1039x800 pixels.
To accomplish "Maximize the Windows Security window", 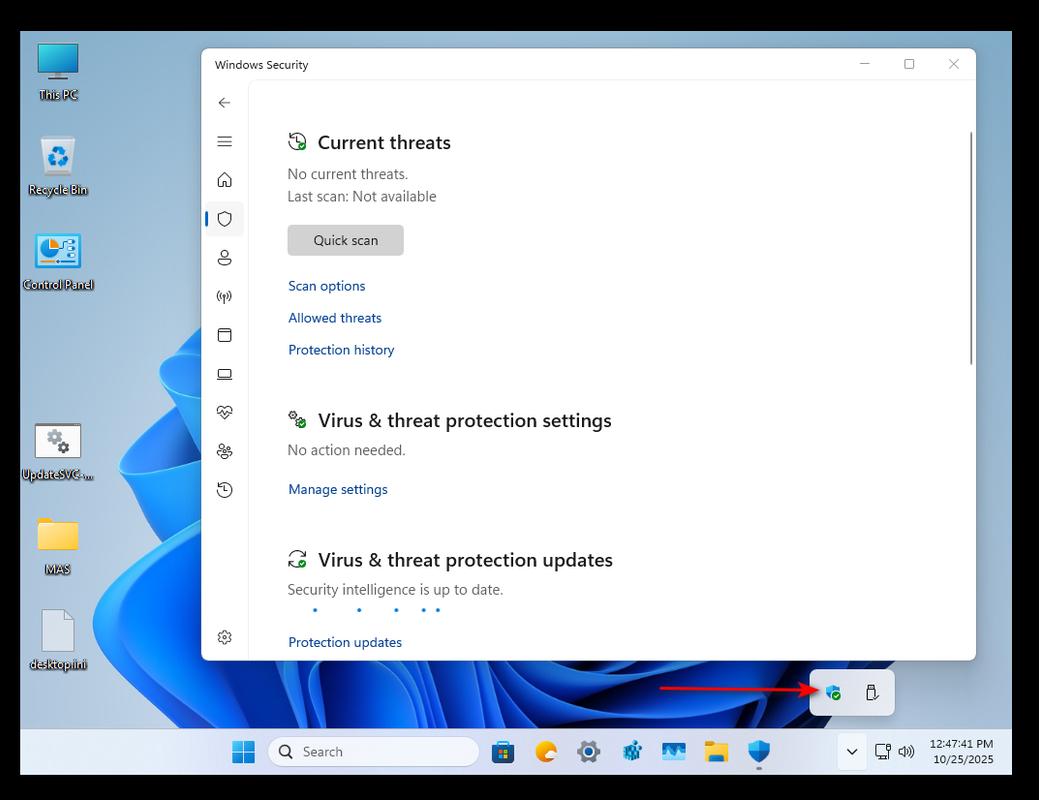I will (x=909, y=64).
